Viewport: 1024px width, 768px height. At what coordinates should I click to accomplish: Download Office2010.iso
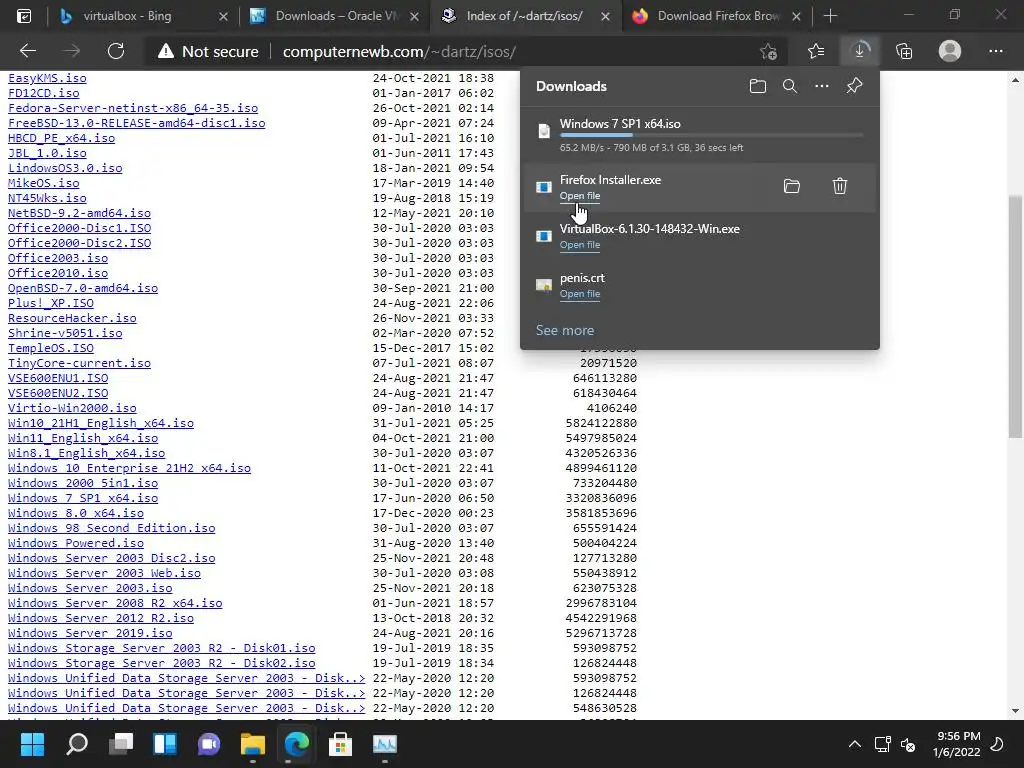(x=58, y=273)
